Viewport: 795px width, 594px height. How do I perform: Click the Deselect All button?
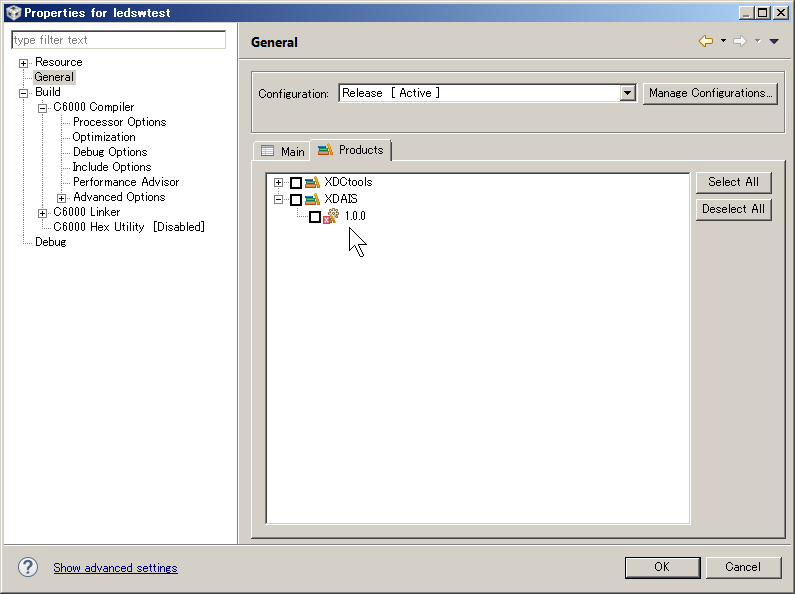pyautogui.click(x=733, y=209)
